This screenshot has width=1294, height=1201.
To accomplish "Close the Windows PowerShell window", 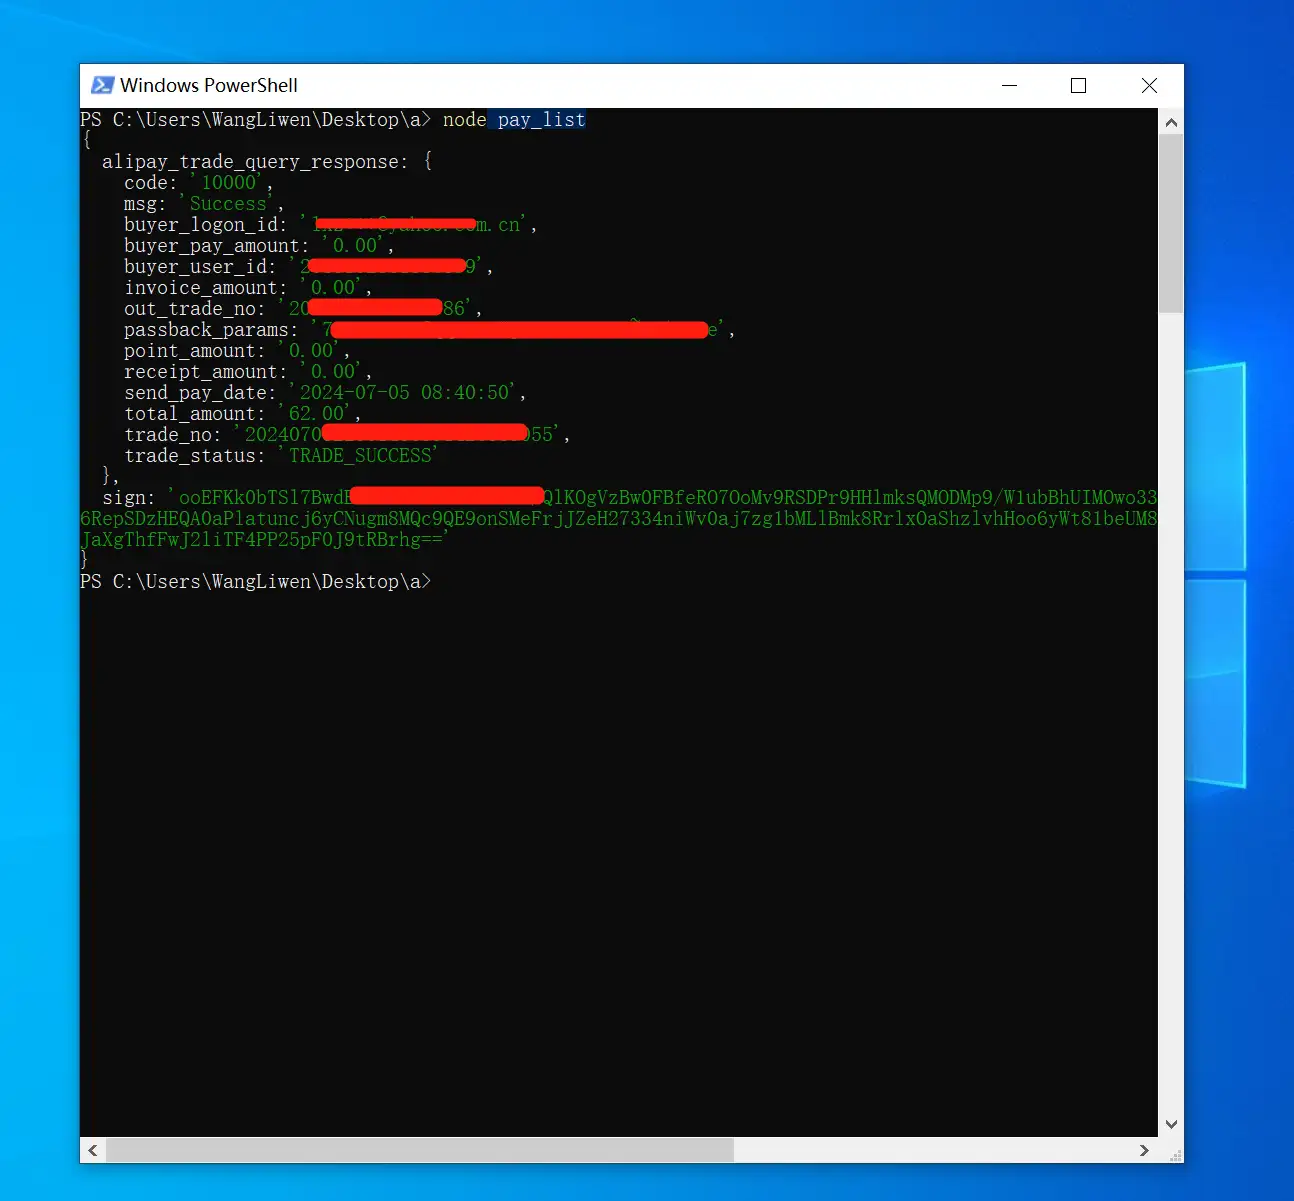I will click(x=1149, y=85).
